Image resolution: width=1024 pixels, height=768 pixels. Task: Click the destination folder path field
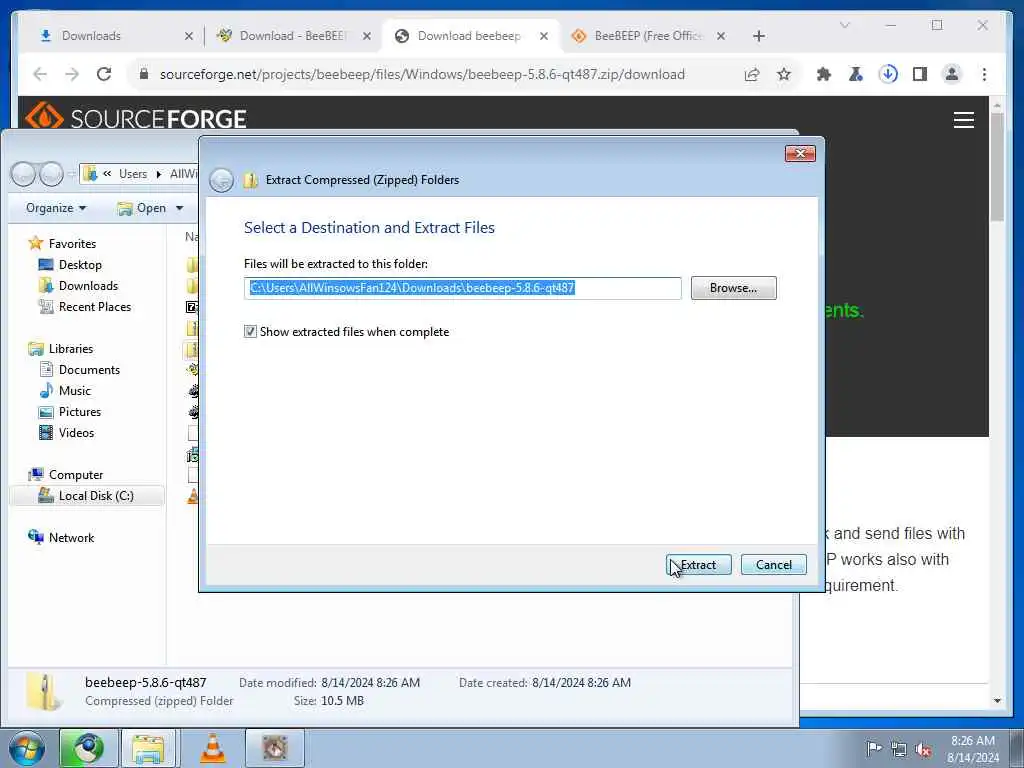[462, 288]
